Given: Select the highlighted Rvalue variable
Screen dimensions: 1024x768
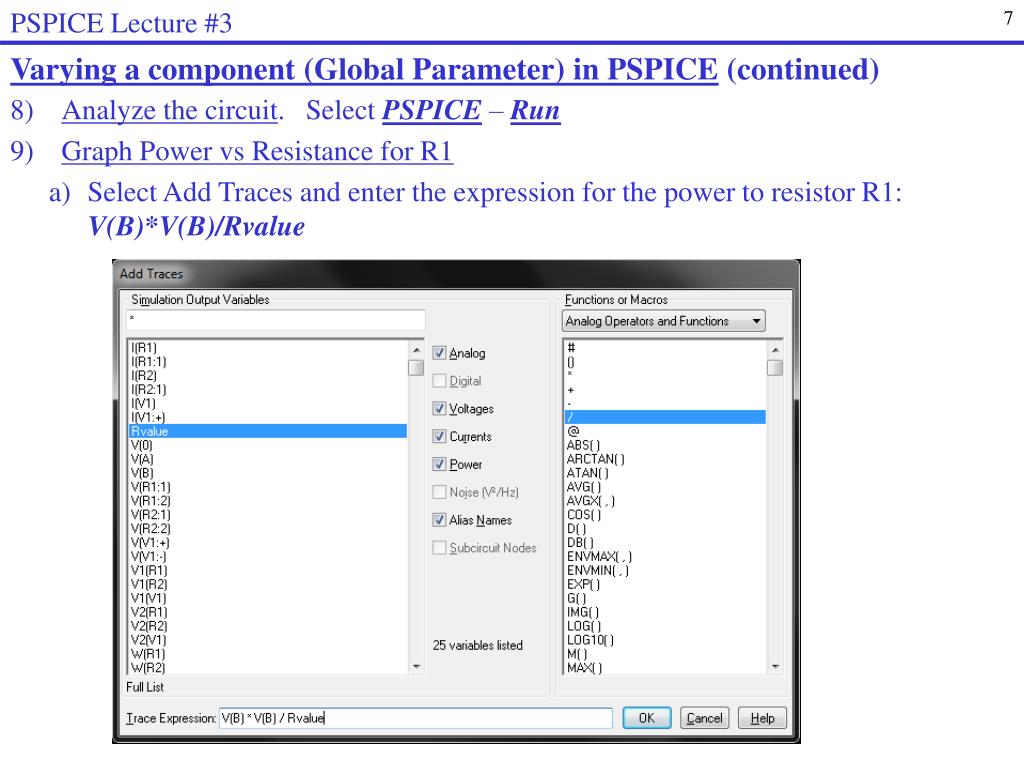Looking at the screenshot, I should click(x=268, y=431).
